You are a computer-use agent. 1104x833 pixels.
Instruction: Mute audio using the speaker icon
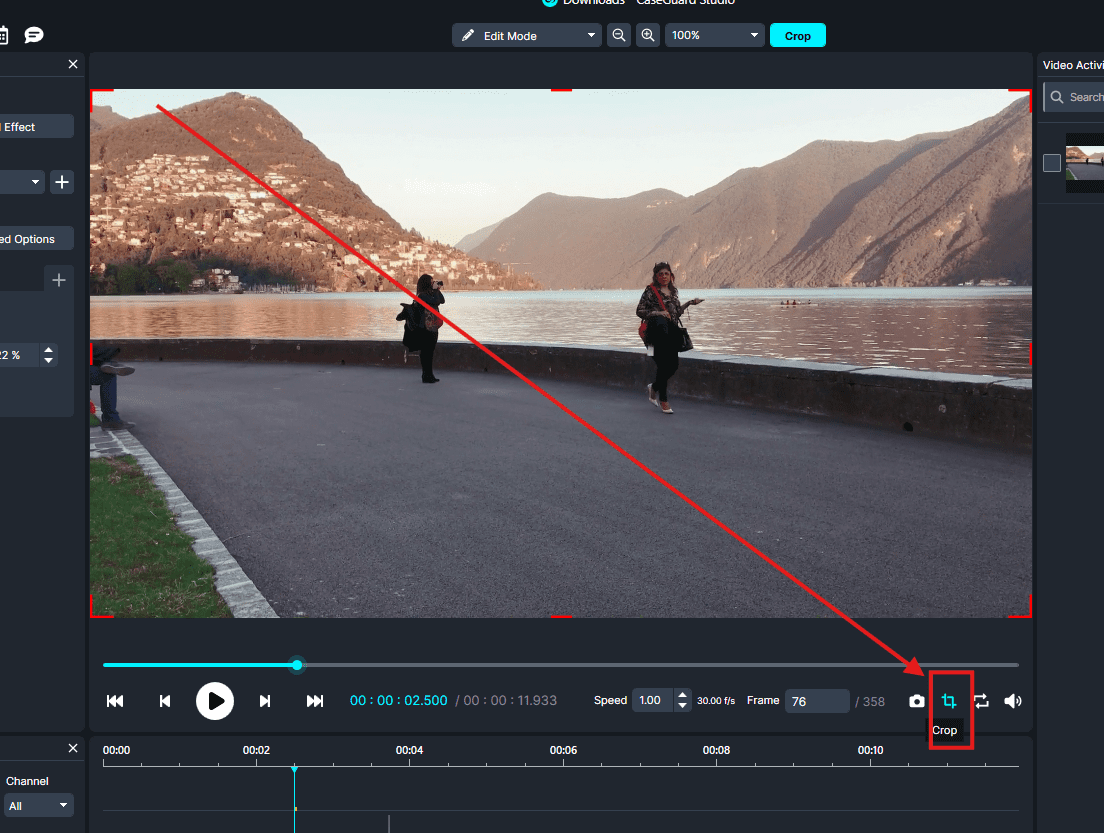coord(1012,701)
